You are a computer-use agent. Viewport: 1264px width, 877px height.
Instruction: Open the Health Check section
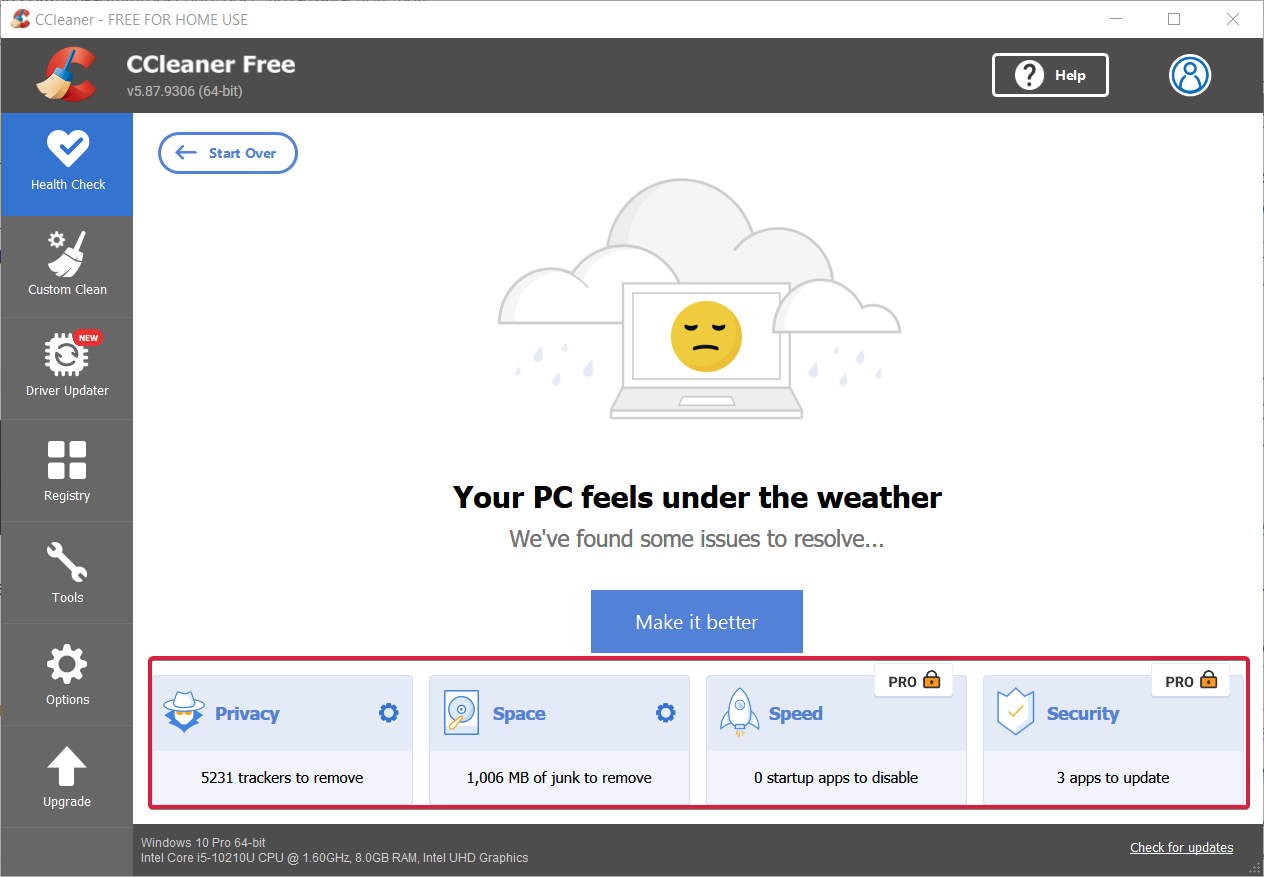pos(67,164)
